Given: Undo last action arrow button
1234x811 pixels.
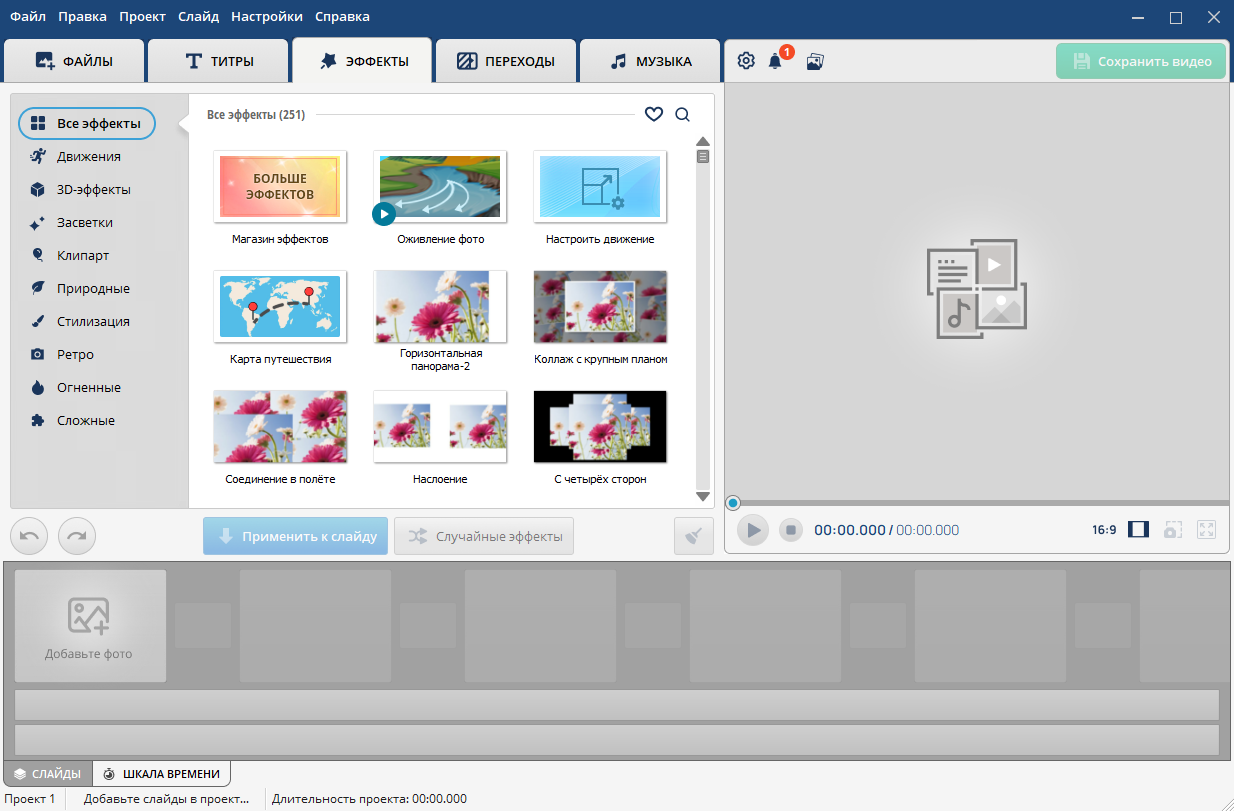Looking at the screenshot, I should tap(29, 536).
